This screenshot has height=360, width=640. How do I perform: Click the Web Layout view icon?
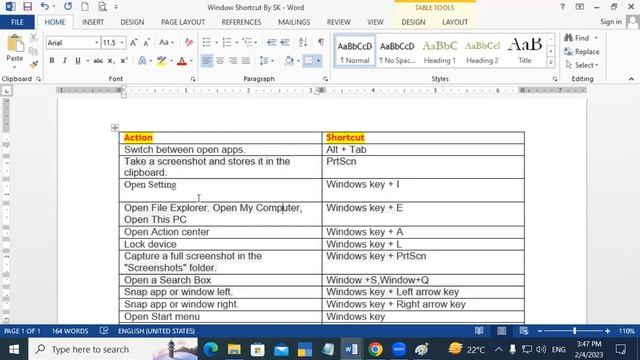pos(524,331)
